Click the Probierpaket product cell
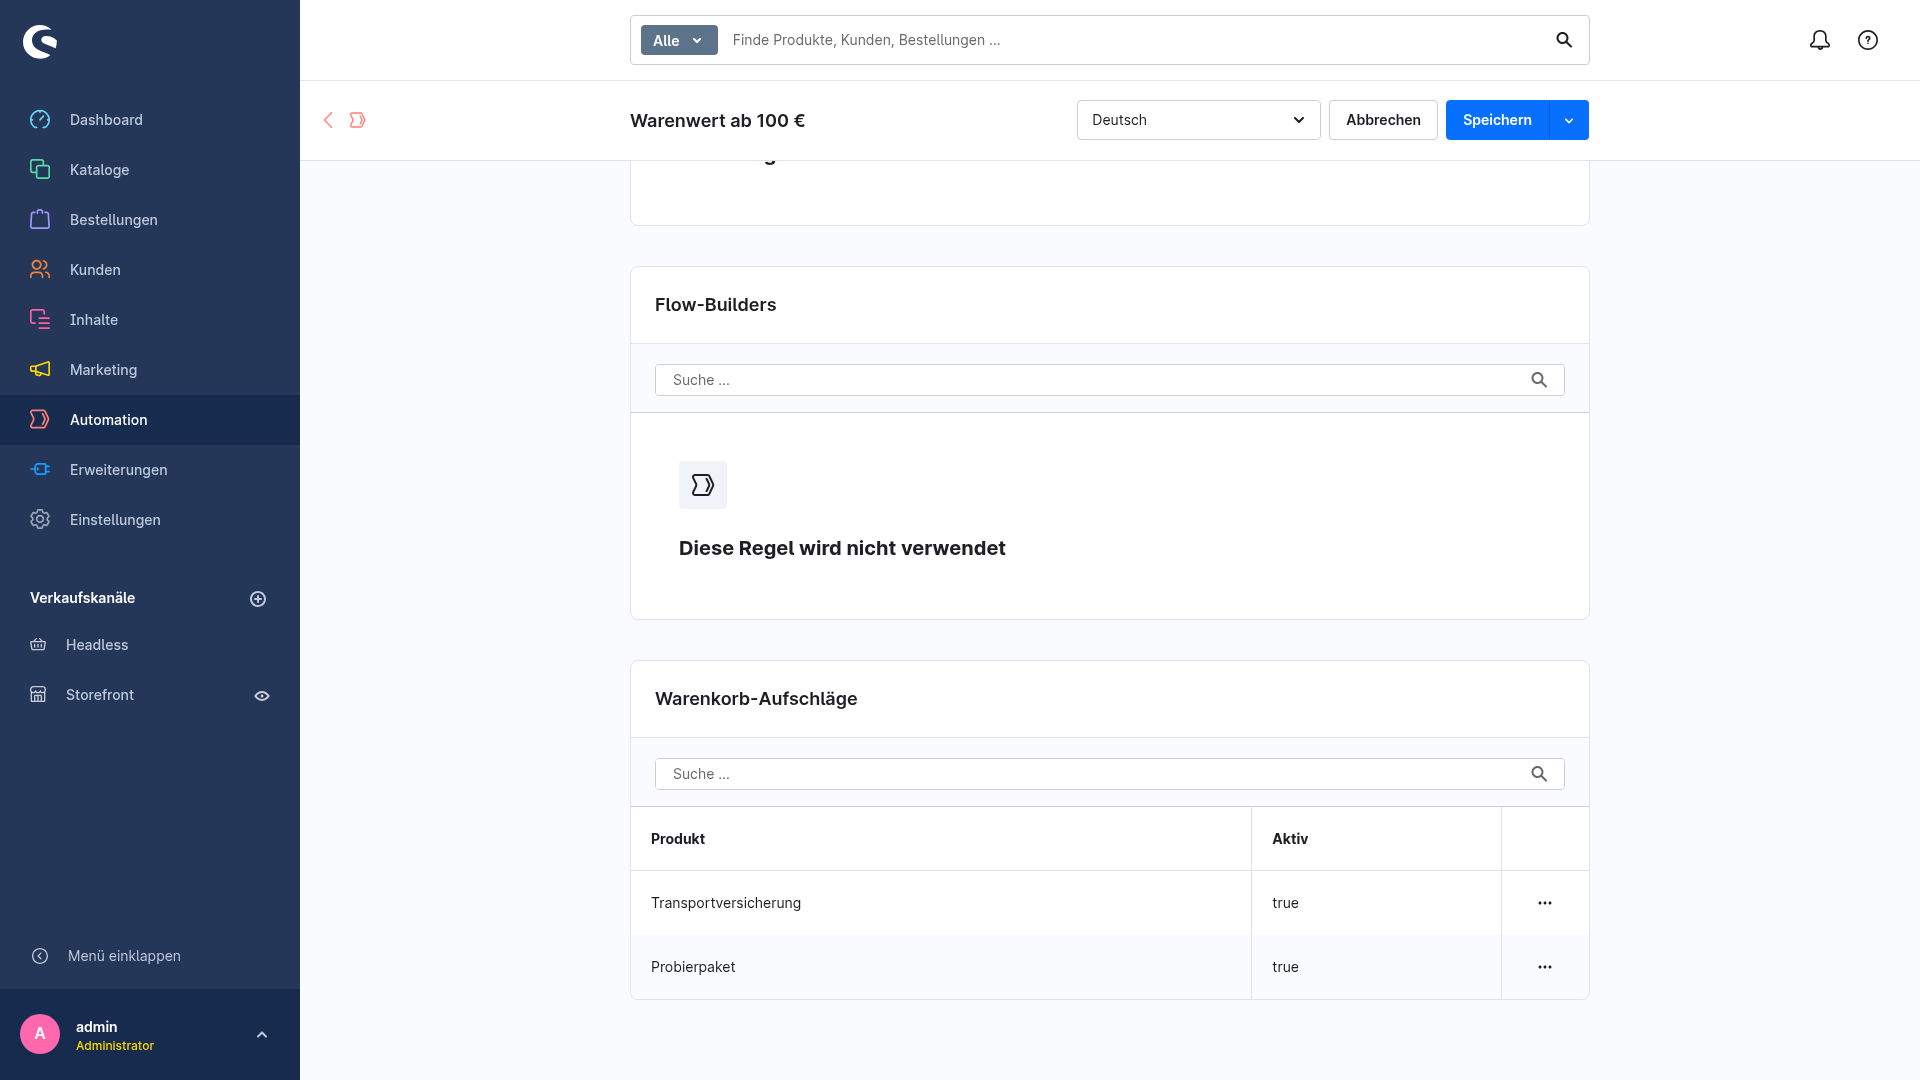The image size is (1920, 1080). [x=941, y=967]
